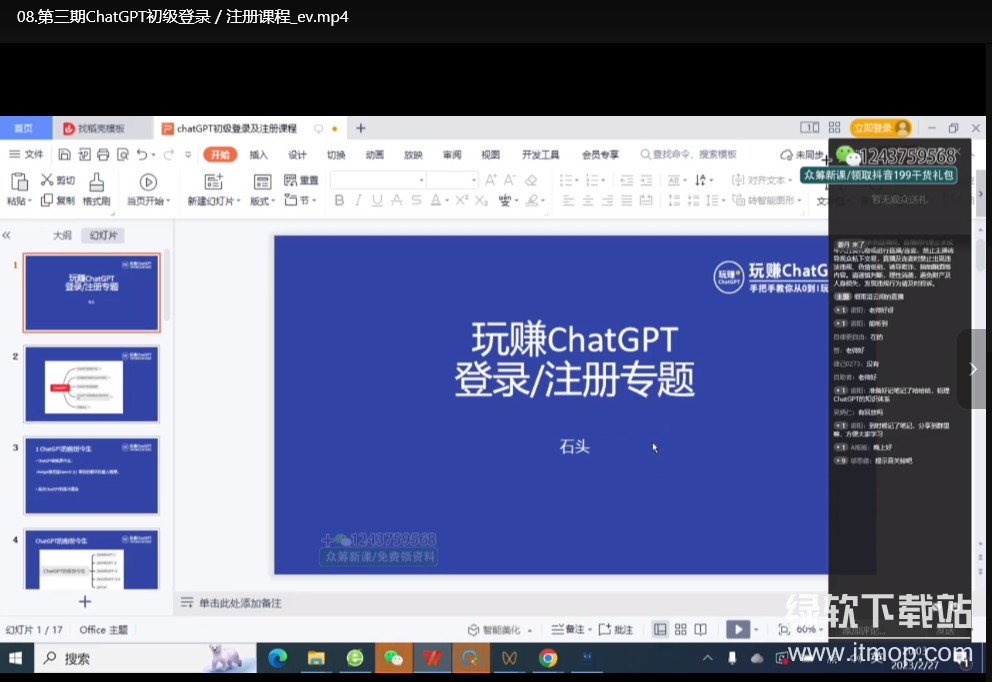This screenshot has height=682, width=992.
Task: Open the font name combo box
Action: [x=378, y=180]
